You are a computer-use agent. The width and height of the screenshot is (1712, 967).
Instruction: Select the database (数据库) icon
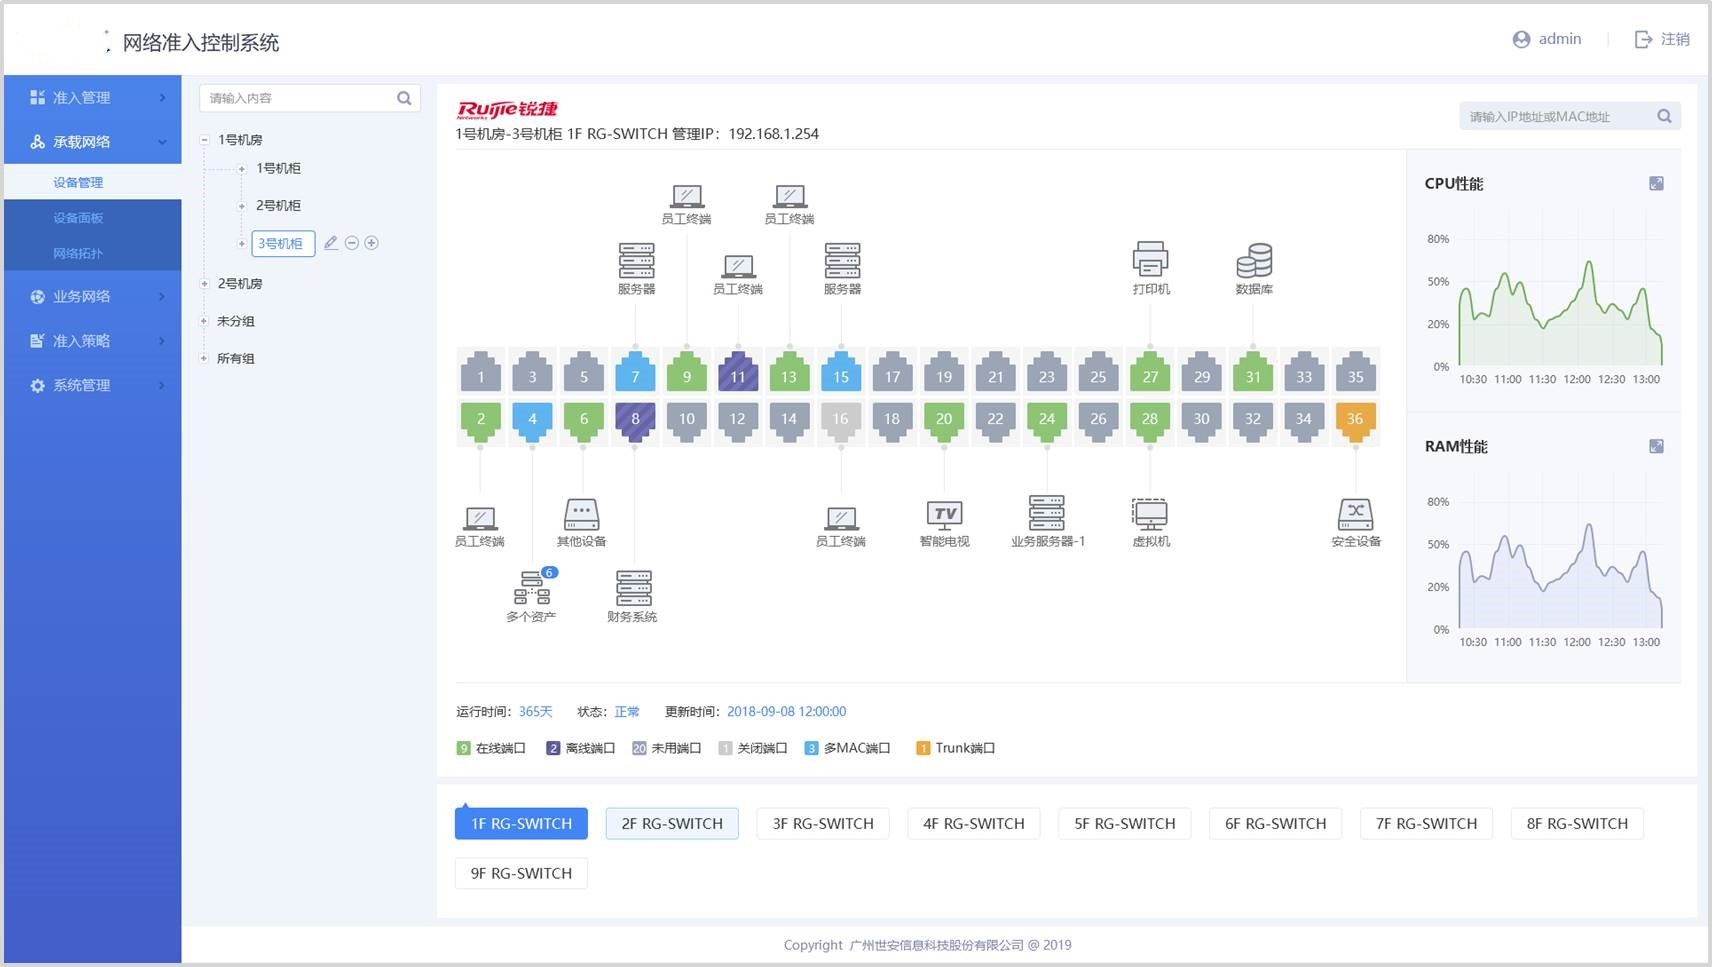[1253, 260]
